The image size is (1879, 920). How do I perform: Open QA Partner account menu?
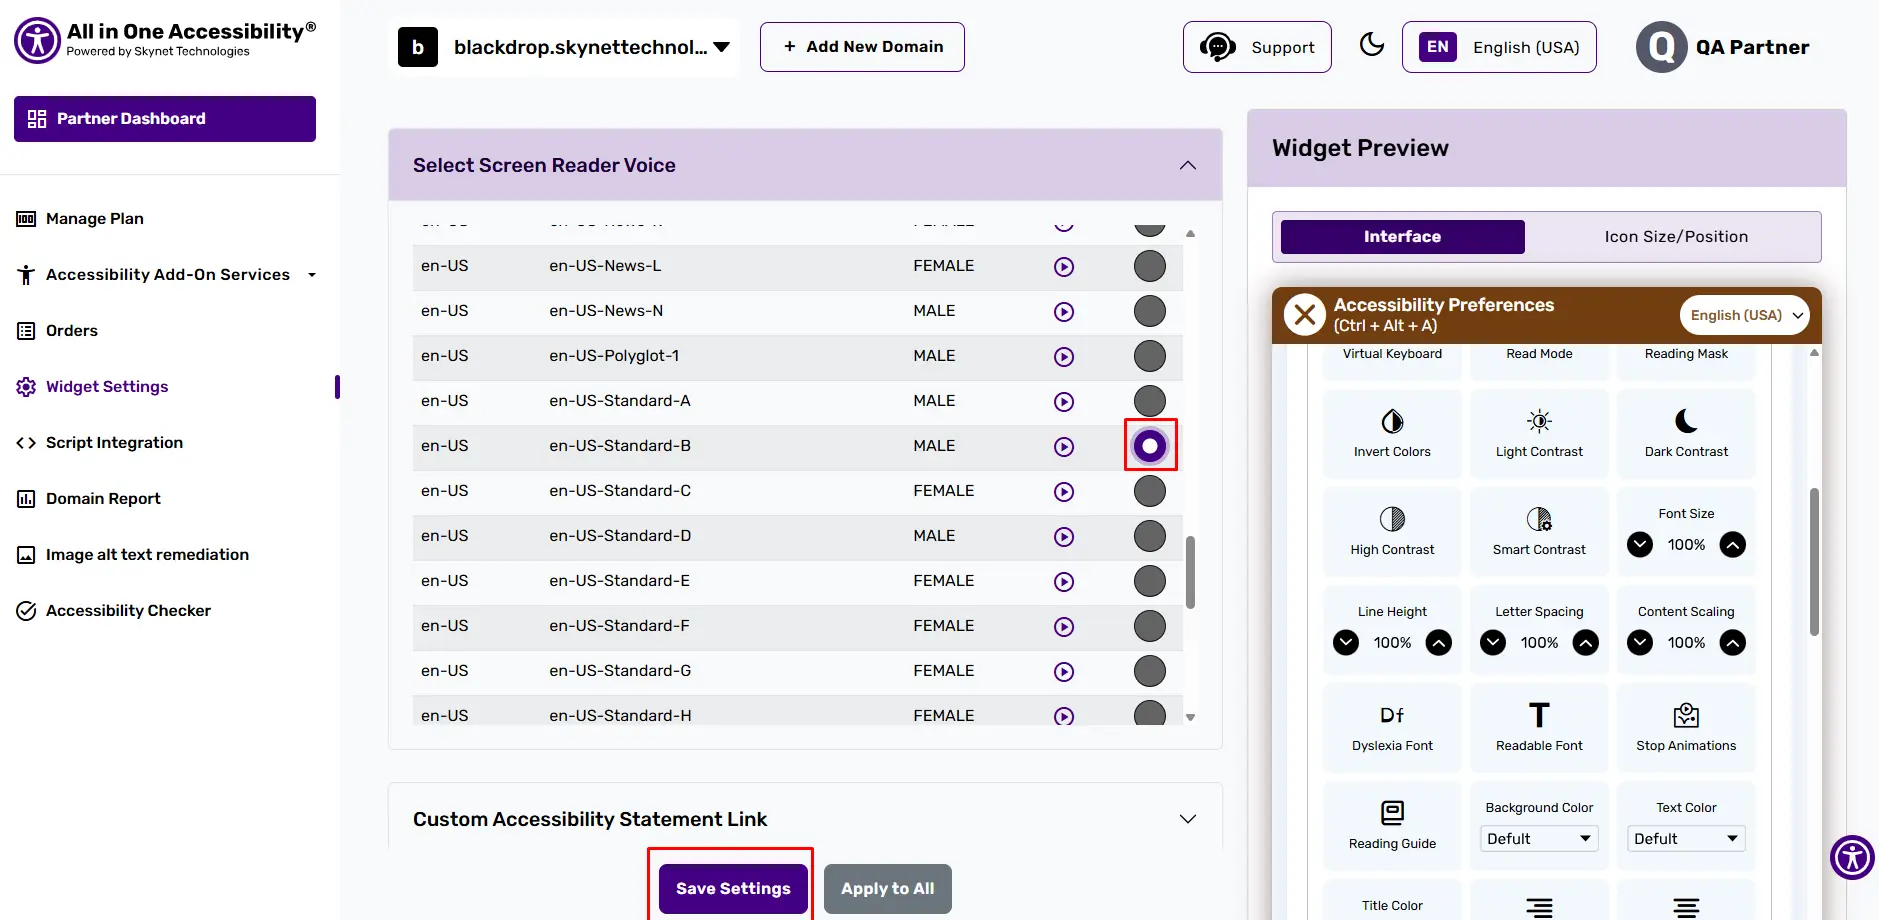pyautogui.click(x=1722, y=47)
